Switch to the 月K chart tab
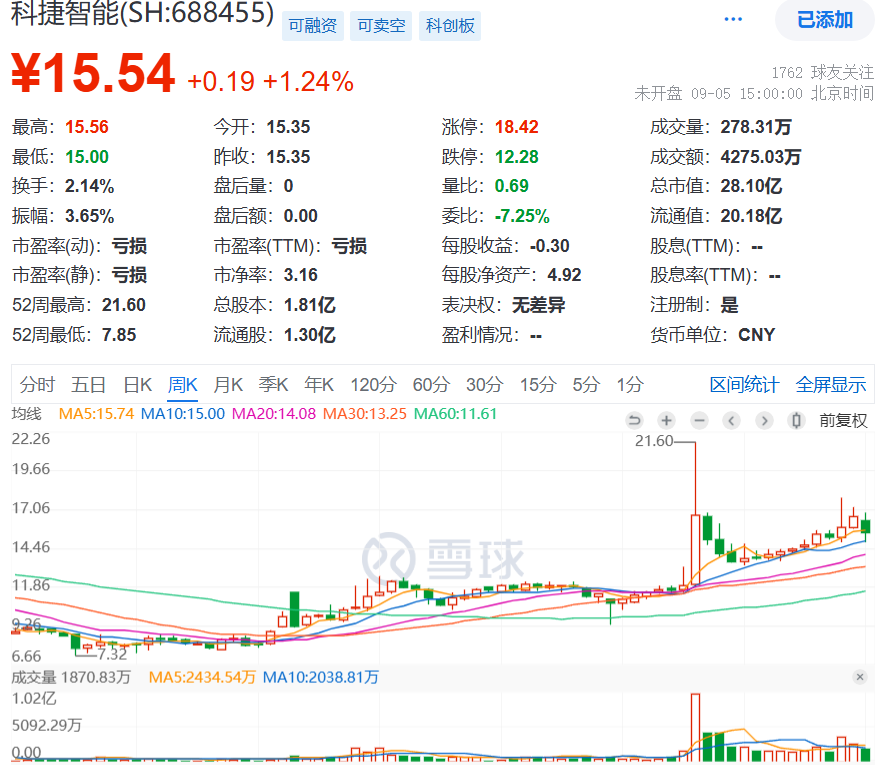This screenshot has width=887, height=765. pyautogui.click(x=227, y=385)
